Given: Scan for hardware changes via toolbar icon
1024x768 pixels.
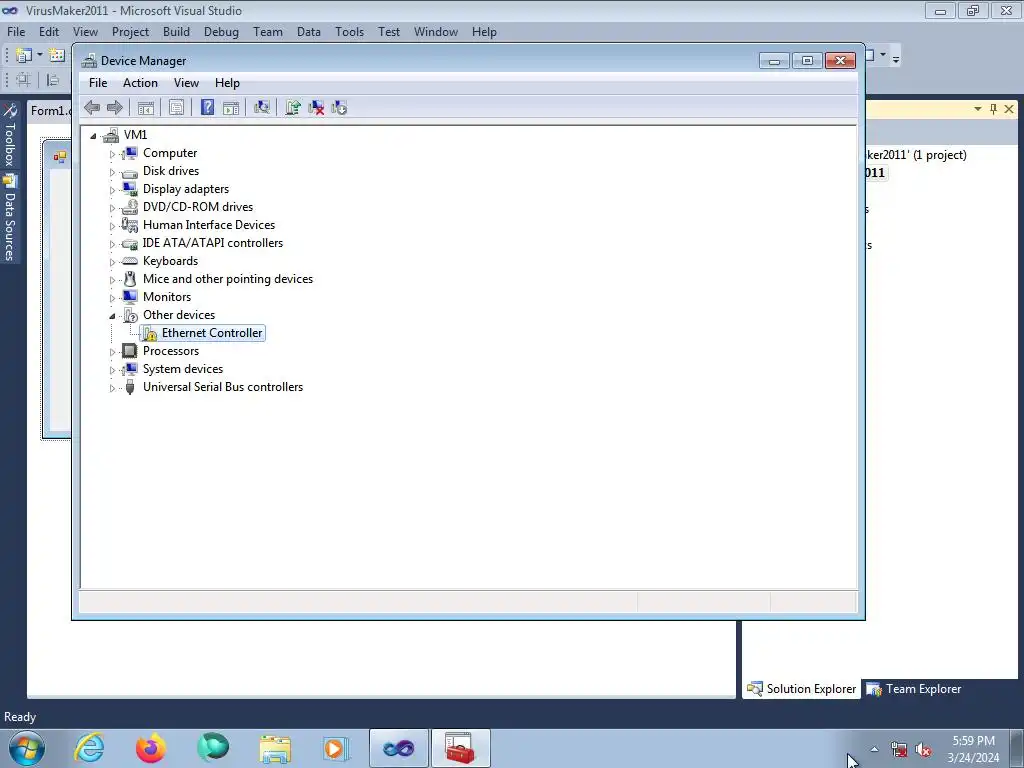Looking at the screenshot, I should tap(262, 108).
